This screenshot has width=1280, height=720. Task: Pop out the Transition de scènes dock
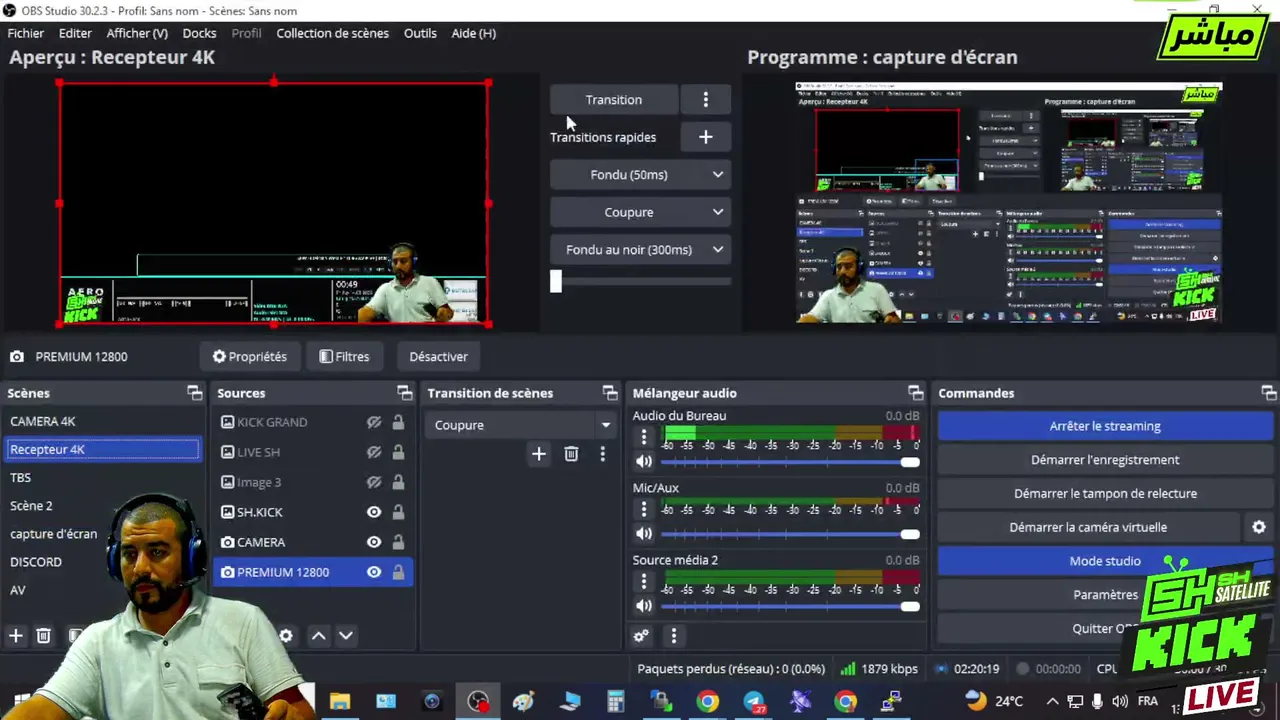tap(610, 393)
